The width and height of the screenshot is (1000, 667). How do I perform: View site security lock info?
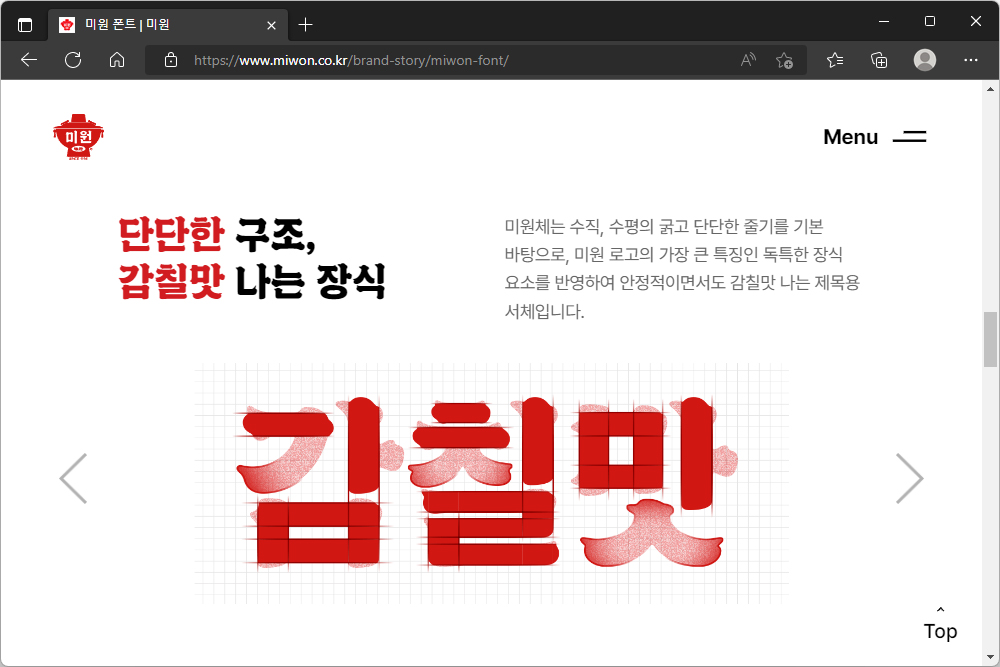pos(171,60)
